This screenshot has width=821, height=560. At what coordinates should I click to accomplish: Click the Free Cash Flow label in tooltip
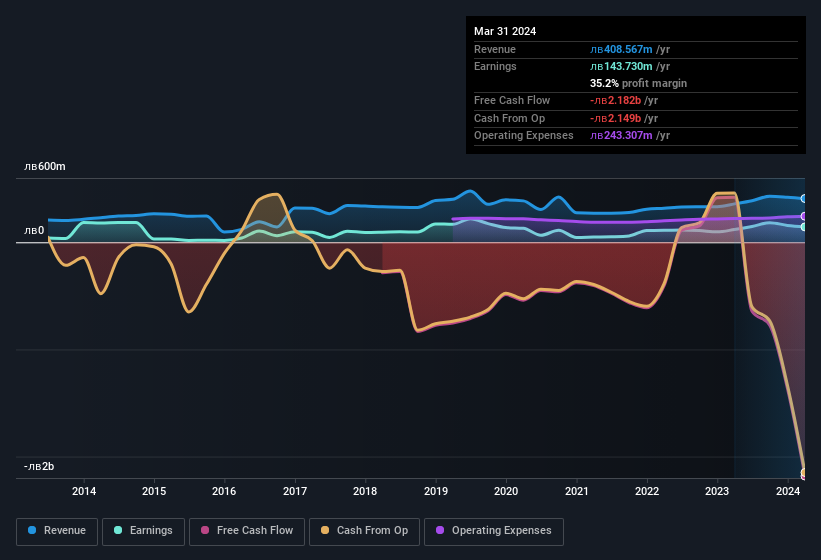coord(512,100)
